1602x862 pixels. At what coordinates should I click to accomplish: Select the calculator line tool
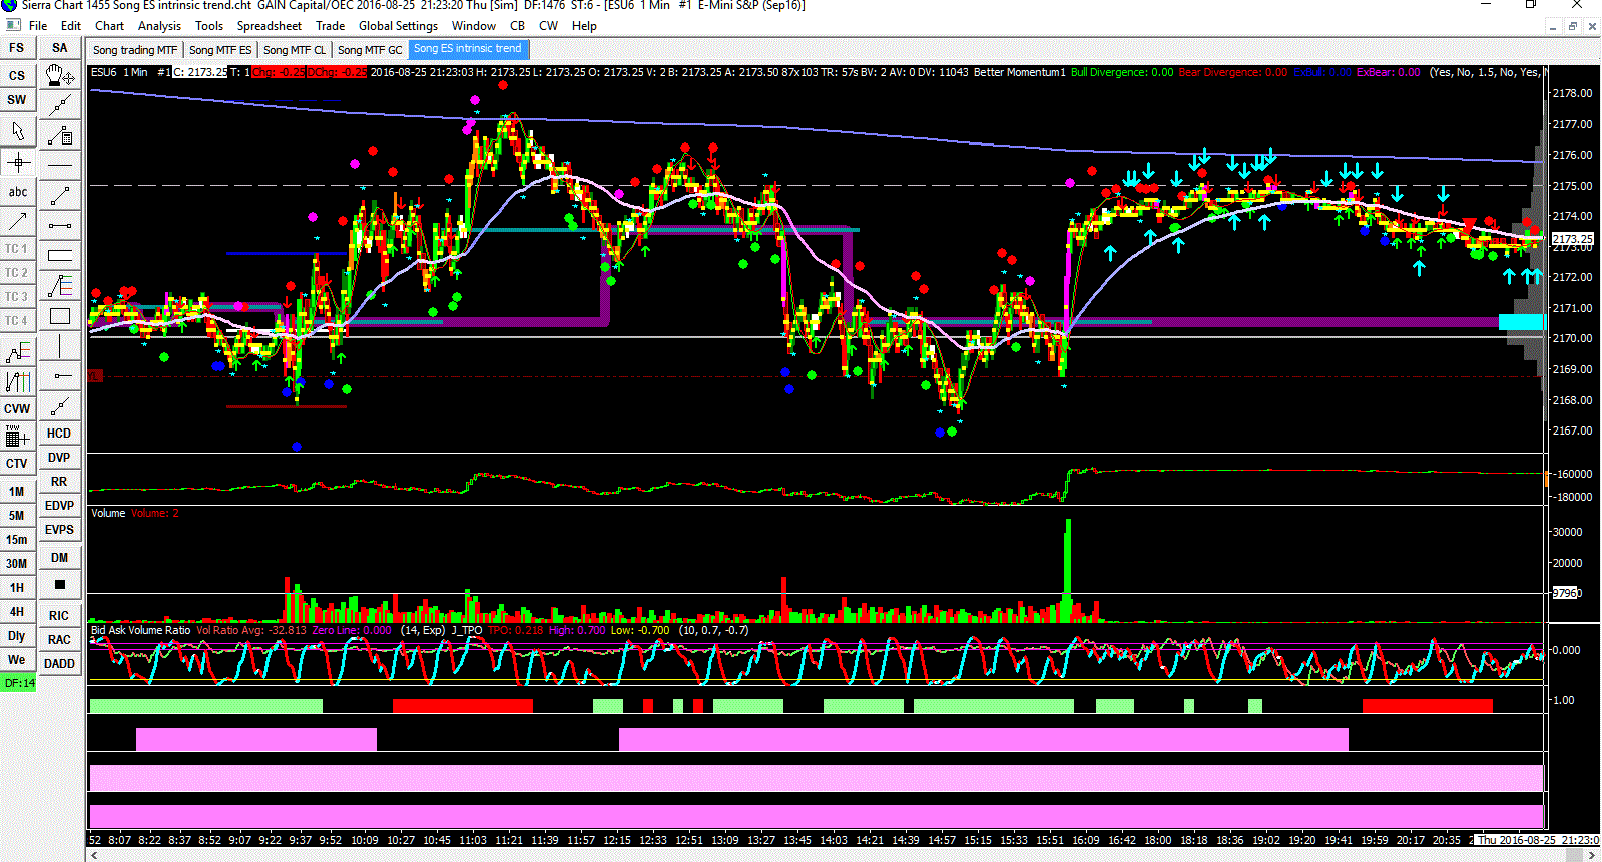[x=59, y=135]
